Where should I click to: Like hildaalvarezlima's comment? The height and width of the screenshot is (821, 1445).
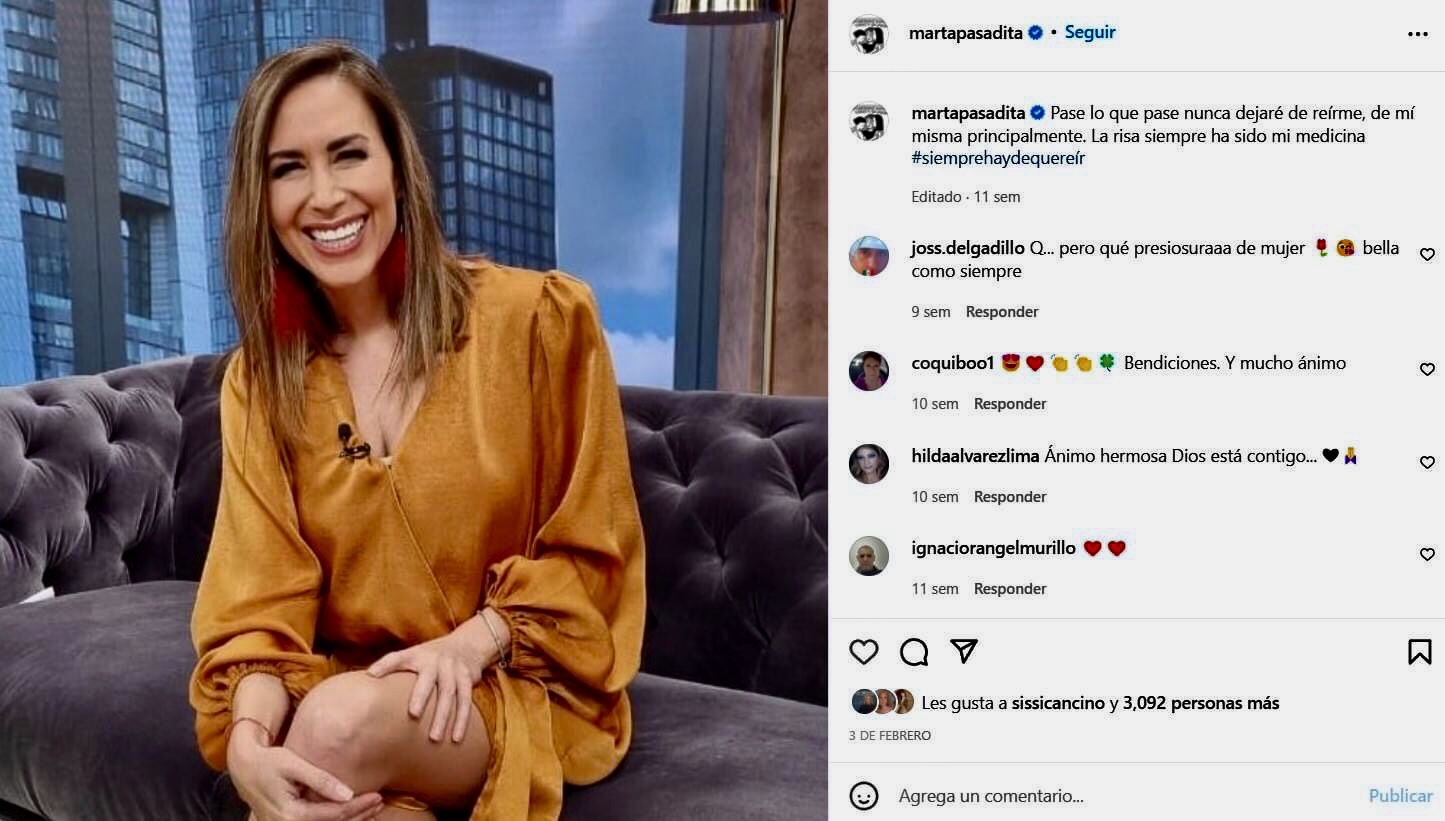(1428, 463)
